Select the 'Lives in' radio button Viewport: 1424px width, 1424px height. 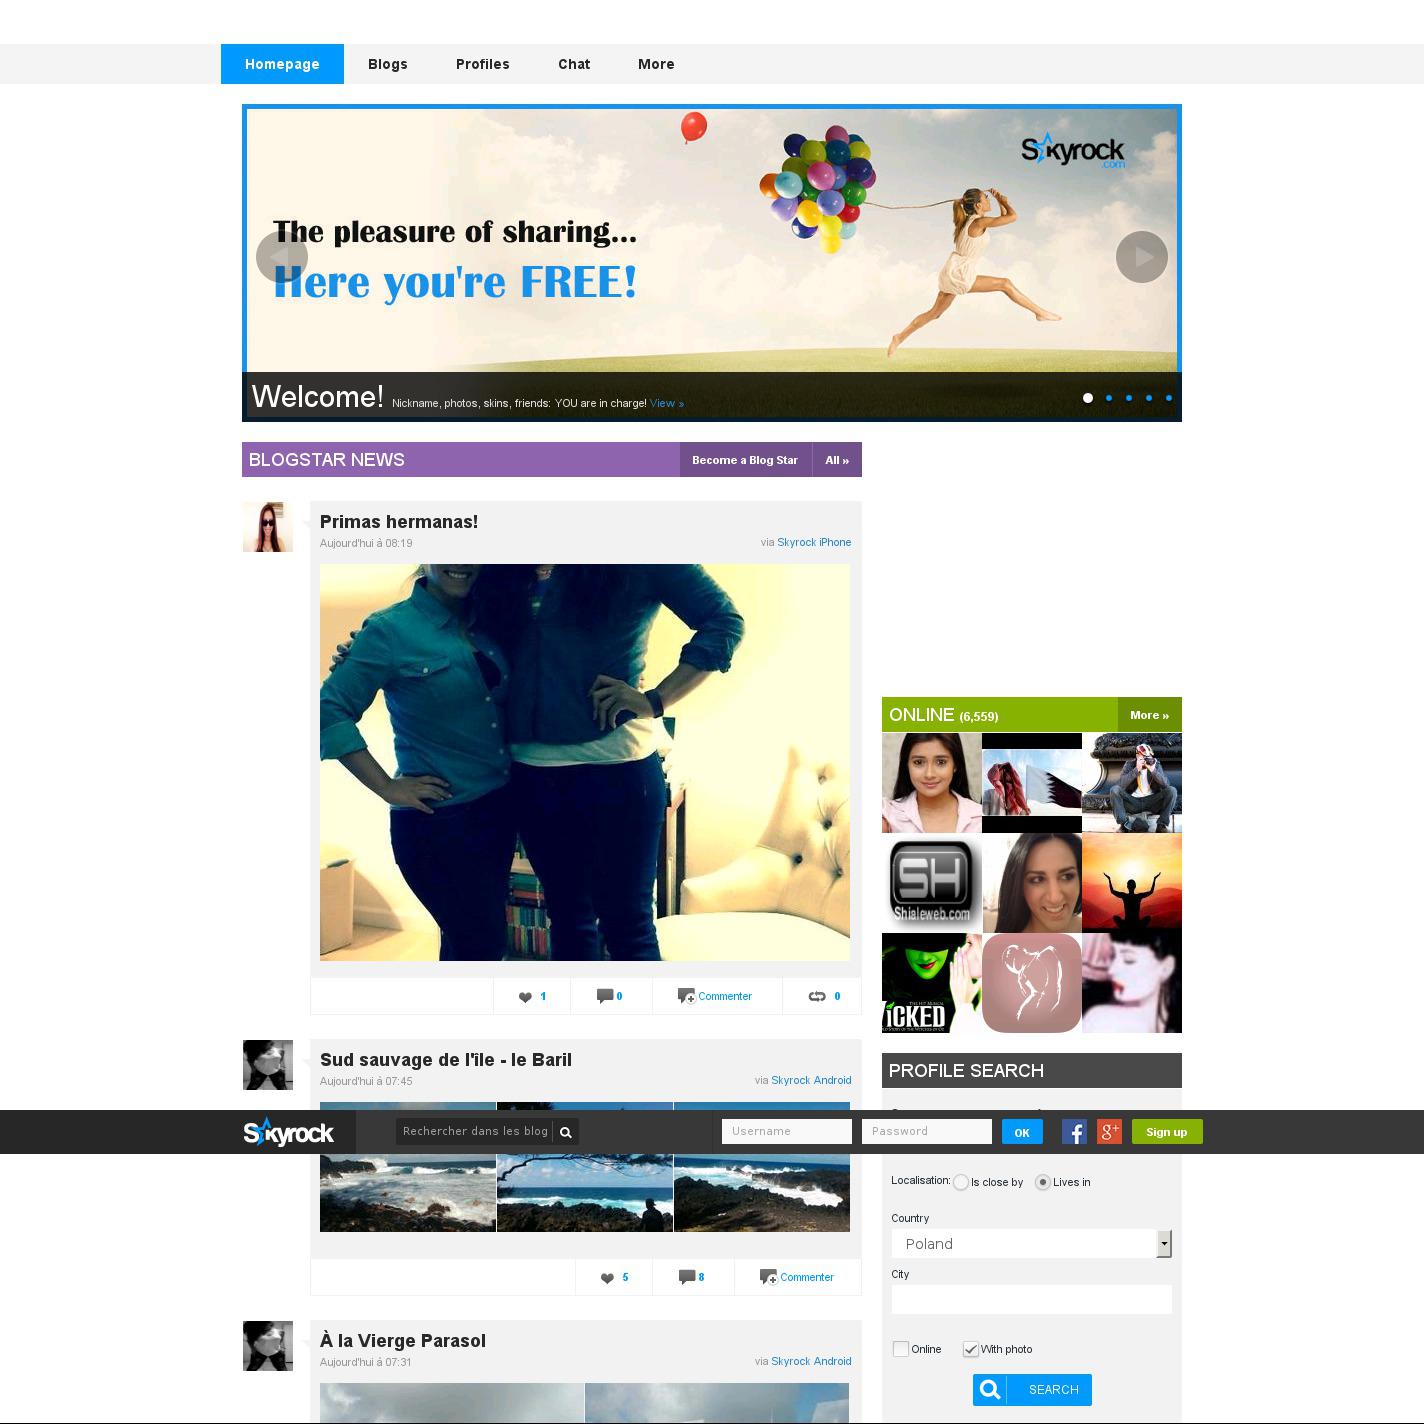1043,1182
